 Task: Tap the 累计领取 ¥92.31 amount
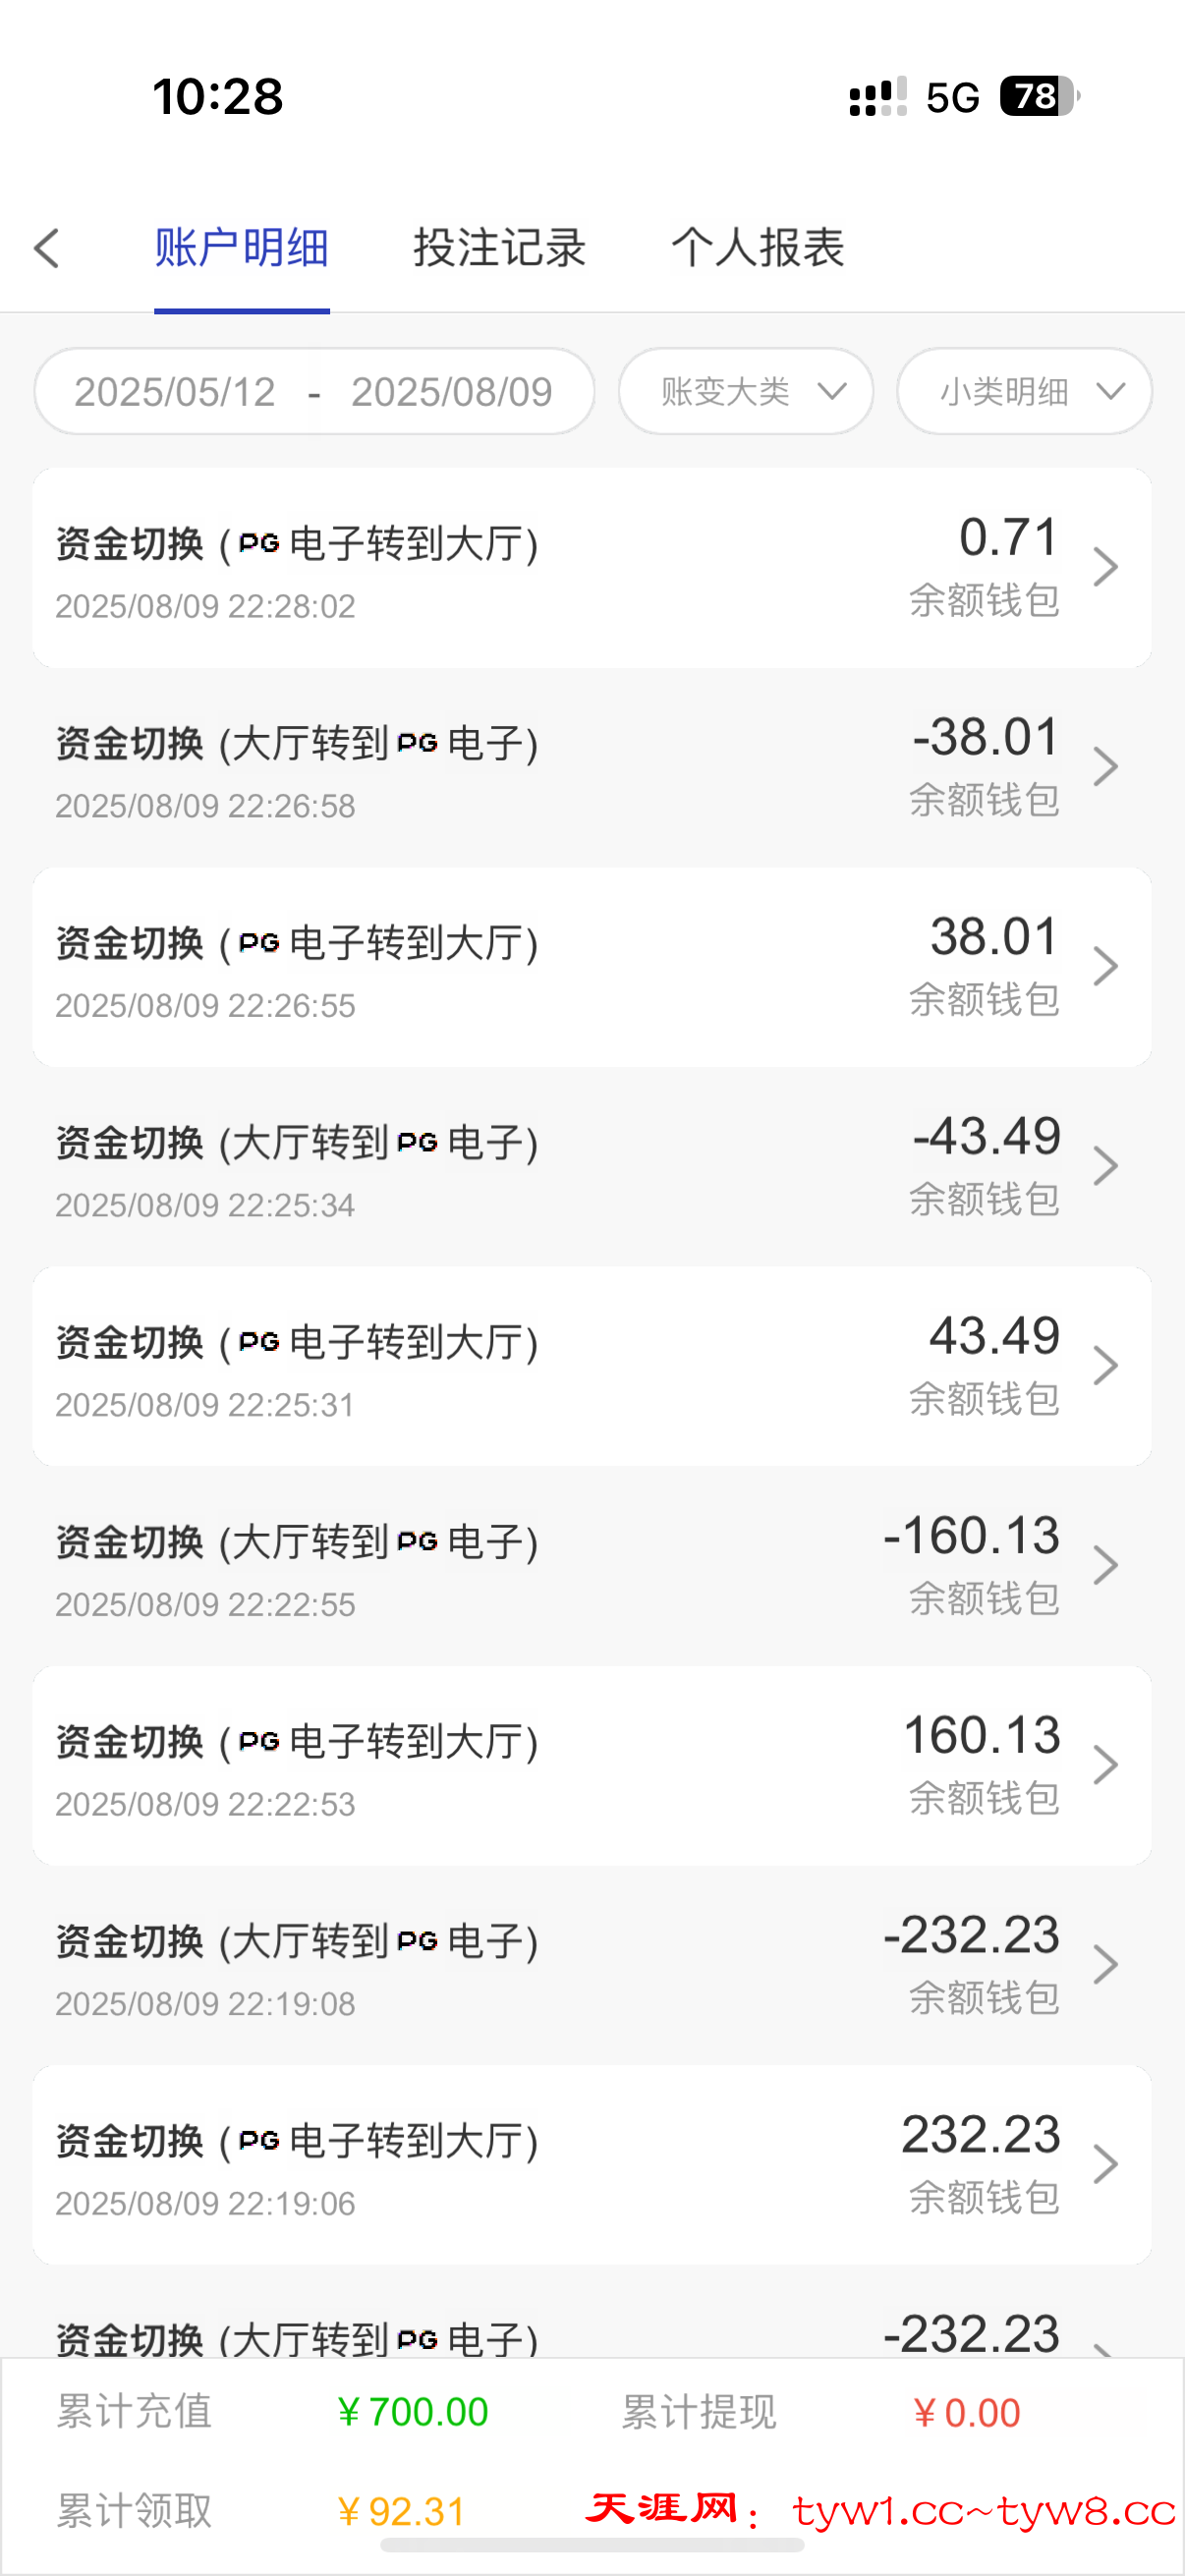[402, 2511]
